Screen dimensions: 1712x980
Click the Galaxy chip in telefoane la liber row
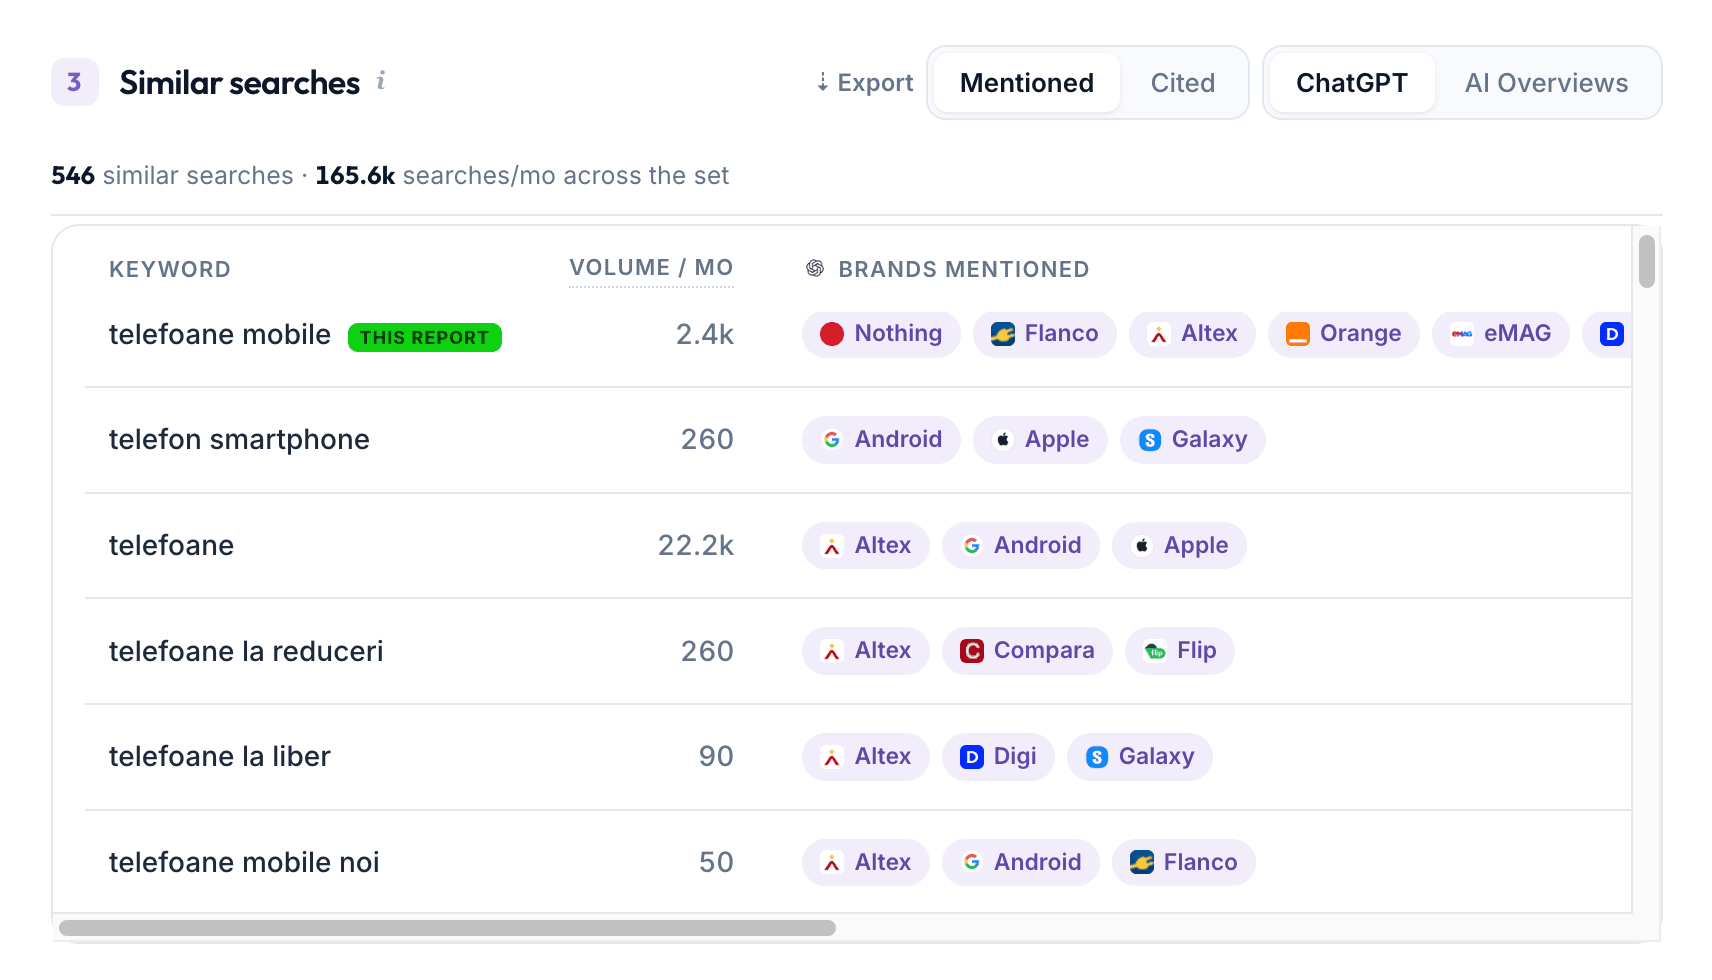point(1139,757)
